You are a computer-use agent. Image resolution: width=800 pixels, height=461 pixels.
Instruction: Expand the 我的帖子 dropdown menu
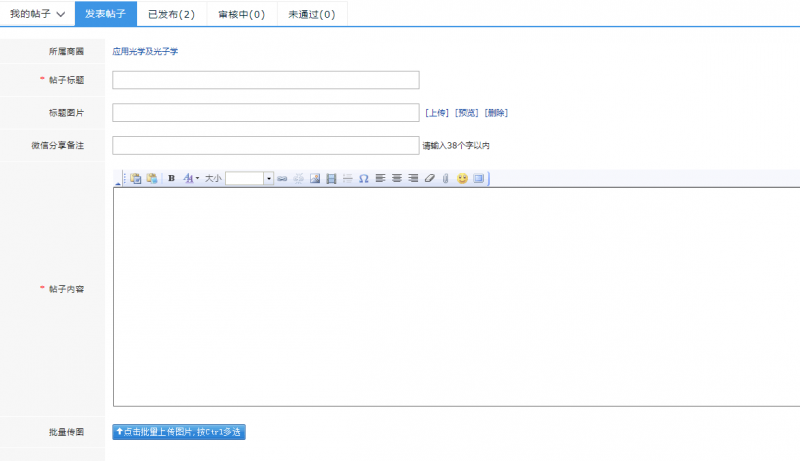(37, 14)
